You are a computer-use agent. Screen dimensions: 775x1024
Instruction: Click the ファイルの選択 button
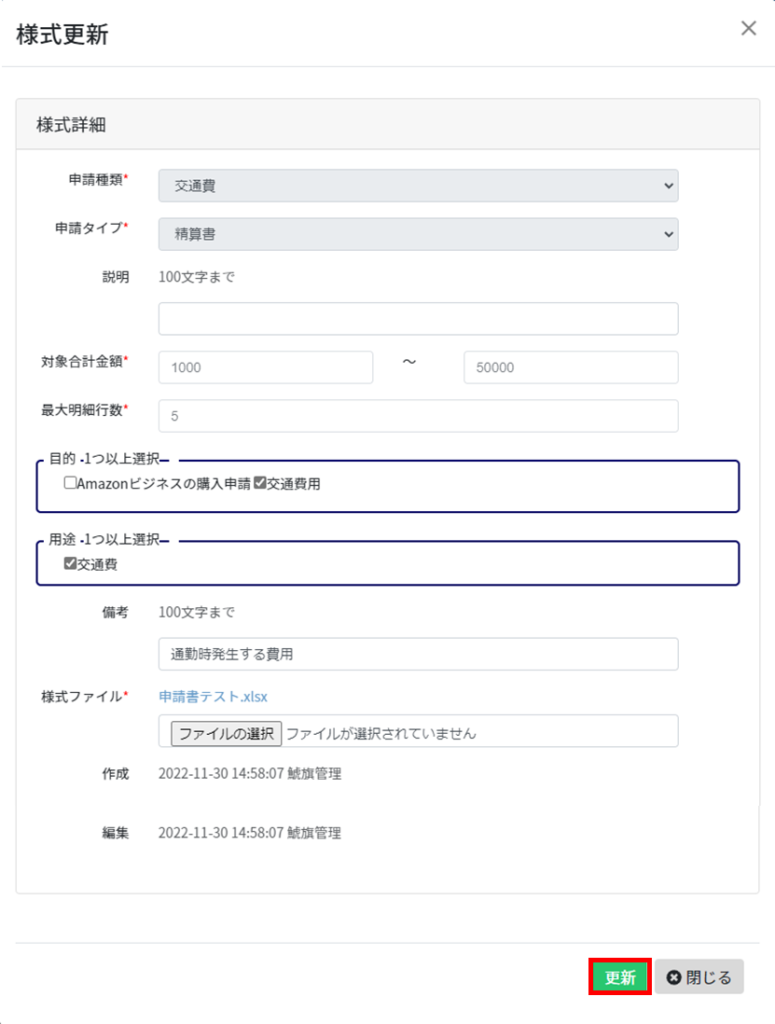(x=226, y=733)
